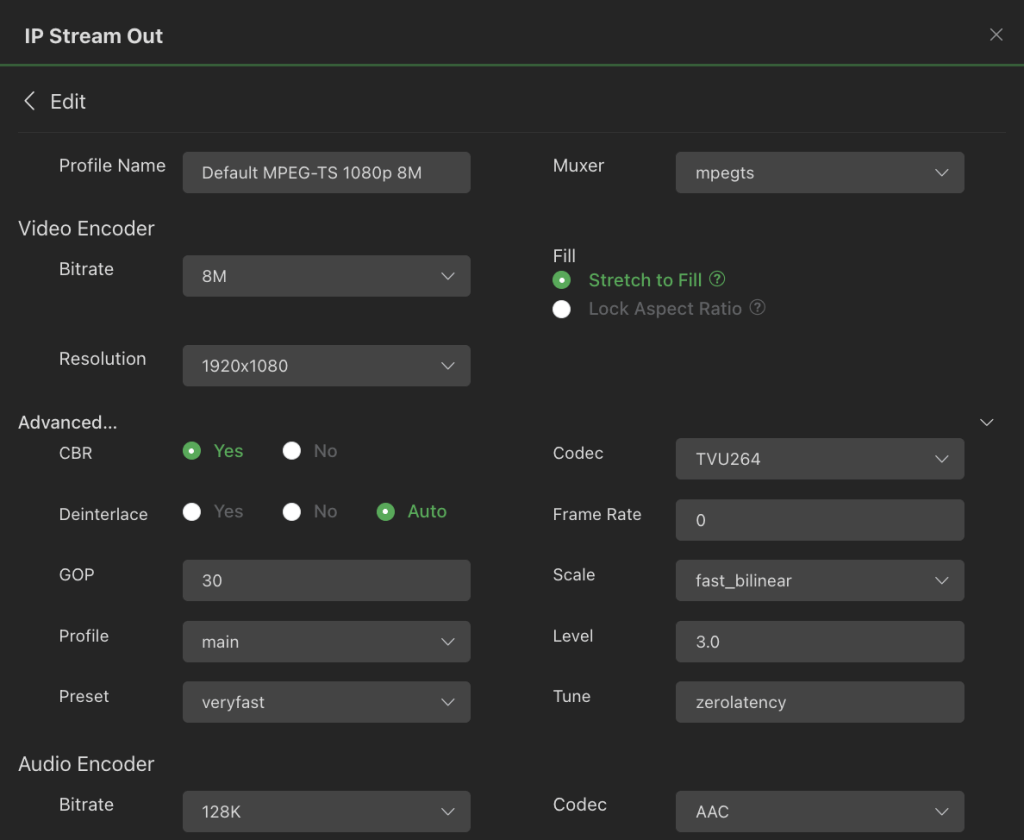Open the Resolution dropdown showing 1920x1080

(327, 366)
